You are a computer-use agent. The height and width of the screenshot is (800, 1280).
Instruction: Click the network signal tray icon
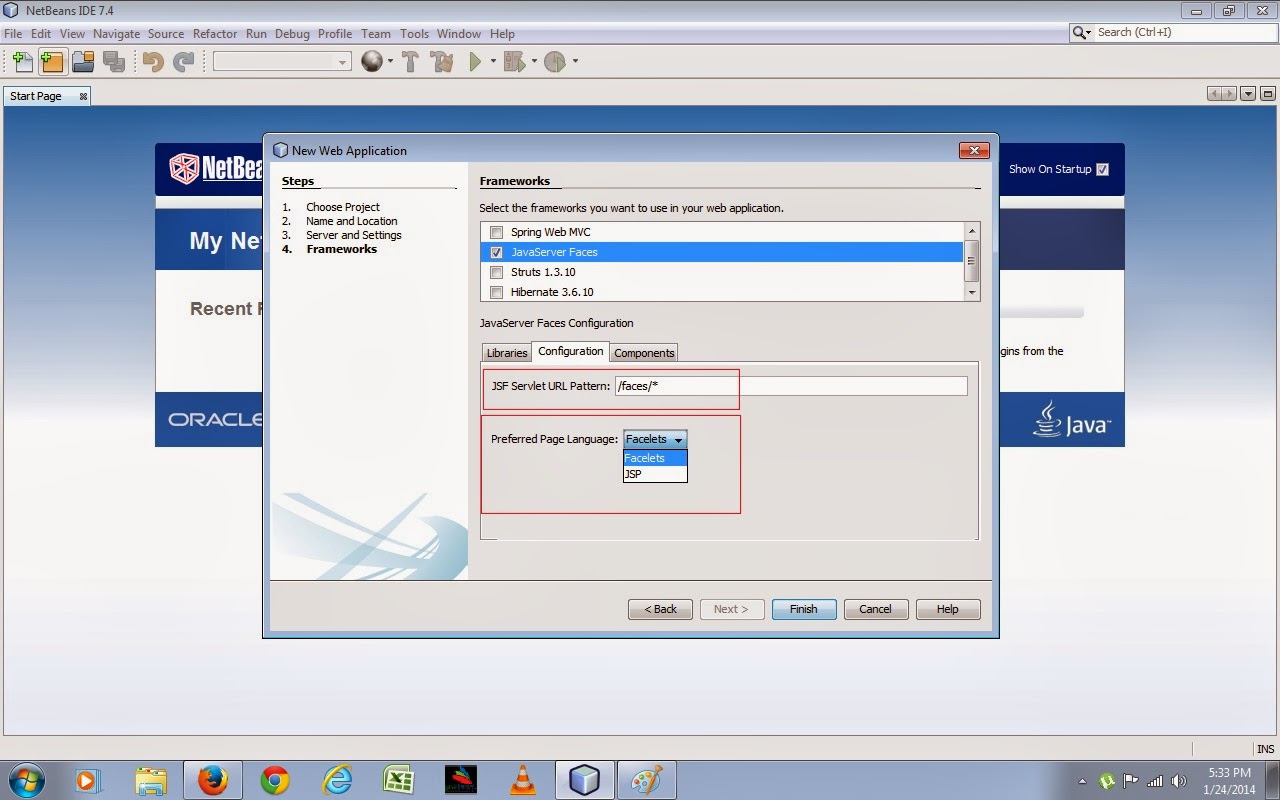click(x=1155, y=781)
